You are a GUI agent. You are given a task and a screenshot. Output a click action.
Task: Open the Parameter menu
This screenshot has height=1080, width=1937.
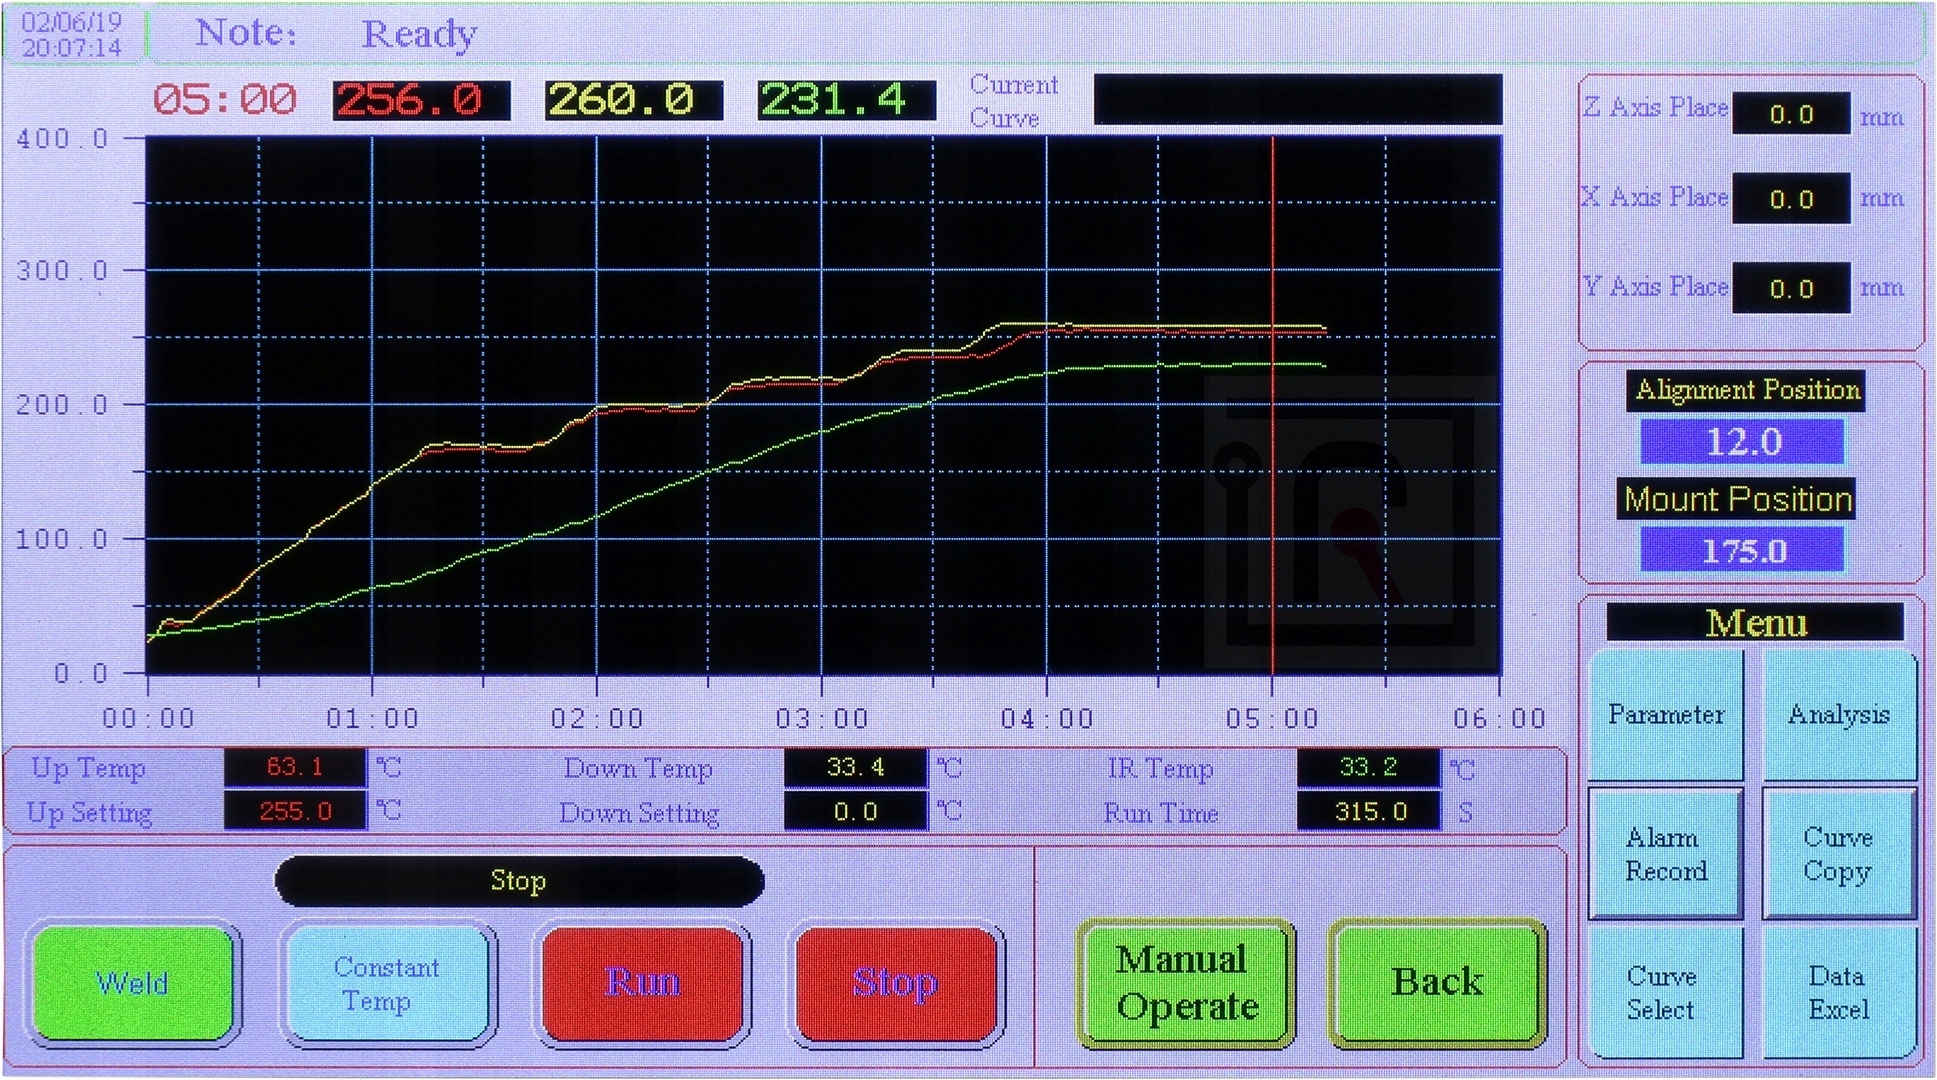[1666, 716]
